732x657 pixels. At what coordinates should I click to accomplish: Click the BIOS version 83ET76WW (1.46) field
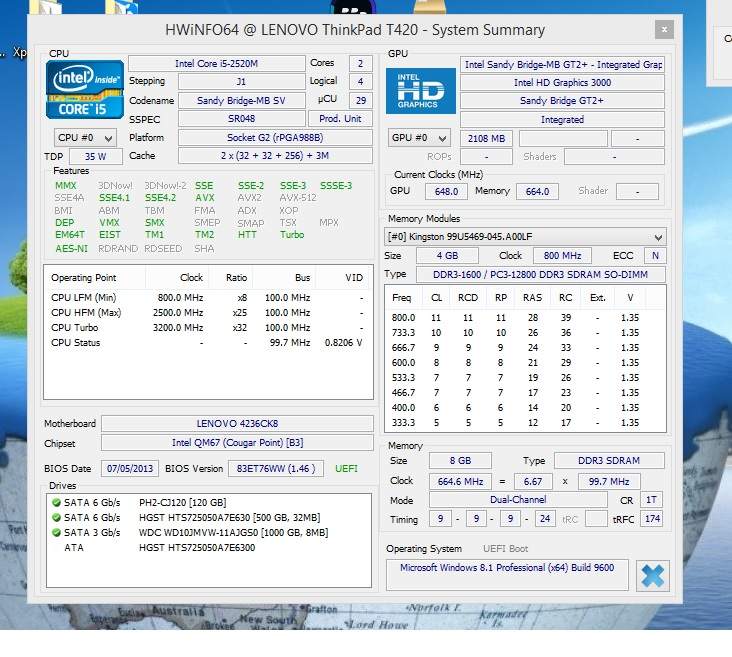276,468
